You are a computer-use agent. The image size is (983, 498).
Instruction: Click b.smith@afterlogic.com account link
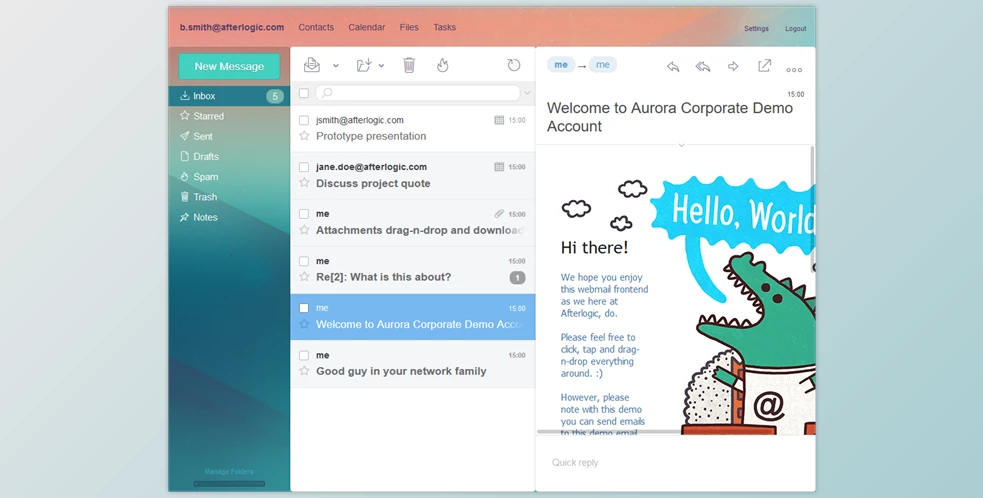[x=232, y=27]
